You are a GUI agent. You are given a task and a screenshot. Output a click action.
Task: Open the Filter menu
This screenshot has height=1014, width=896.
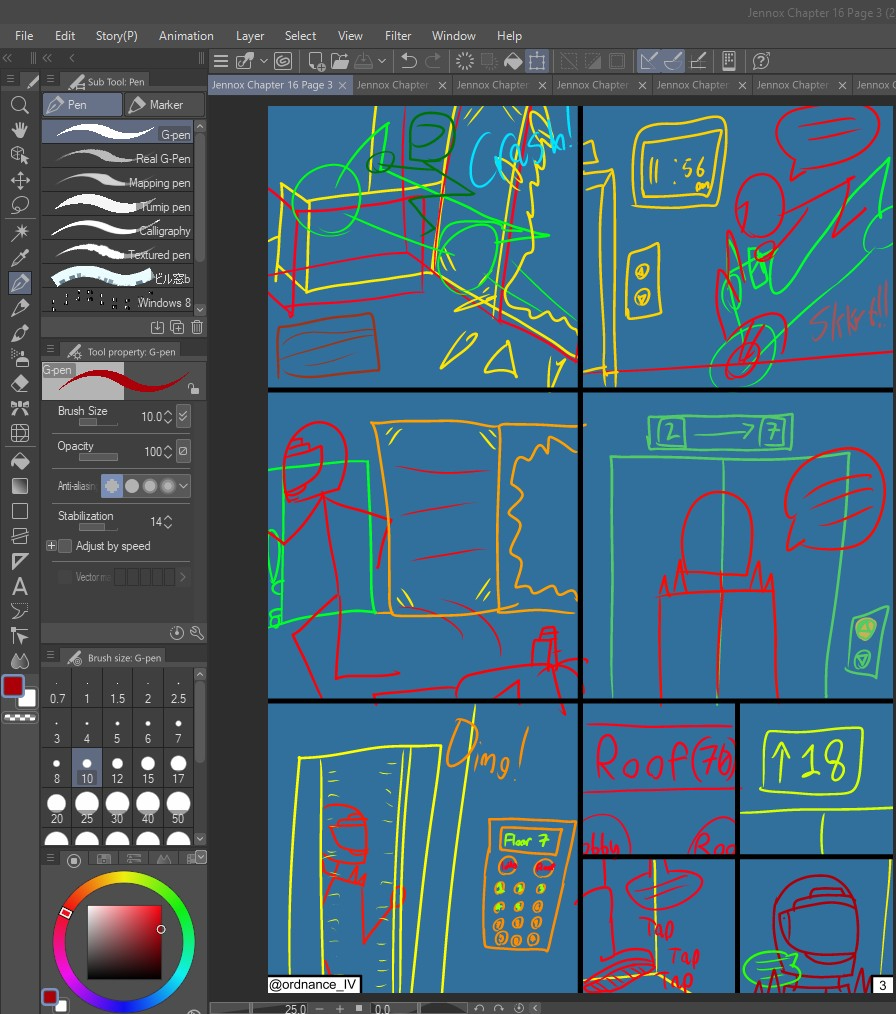coord(398,35)
